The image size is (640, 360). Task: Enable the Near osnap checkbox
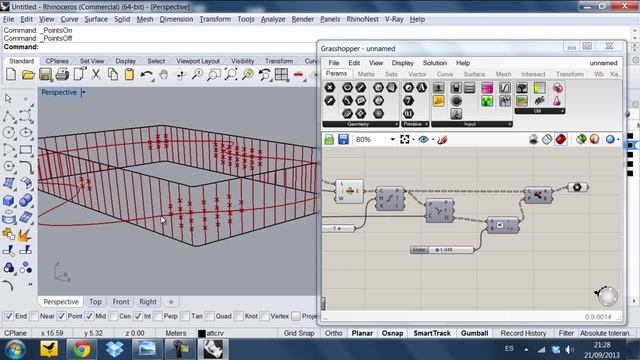click(34, 316)
